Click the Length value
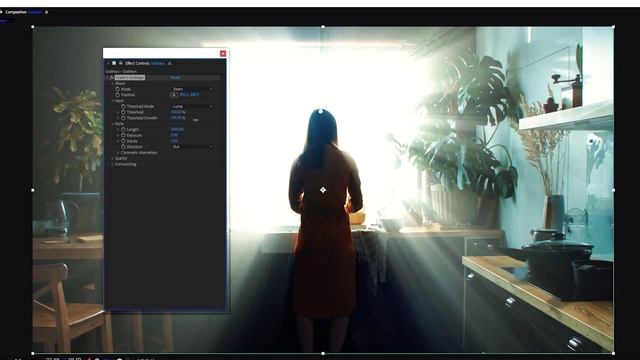This screenshot has height=360, width=640. tap(177, 129)
